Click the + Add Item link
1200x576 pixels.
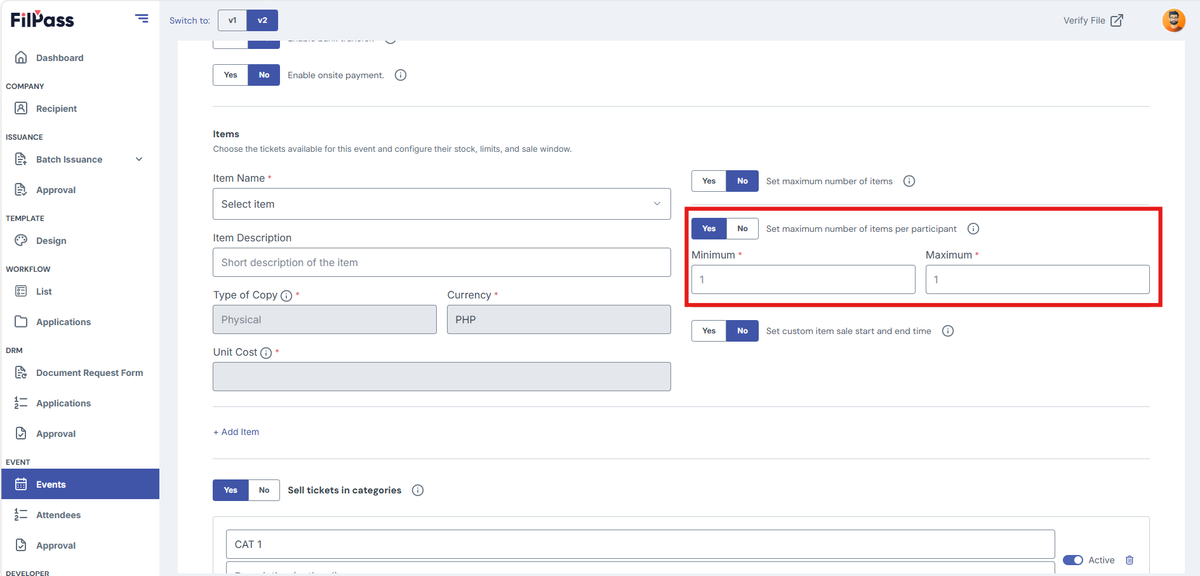[236, 432]
